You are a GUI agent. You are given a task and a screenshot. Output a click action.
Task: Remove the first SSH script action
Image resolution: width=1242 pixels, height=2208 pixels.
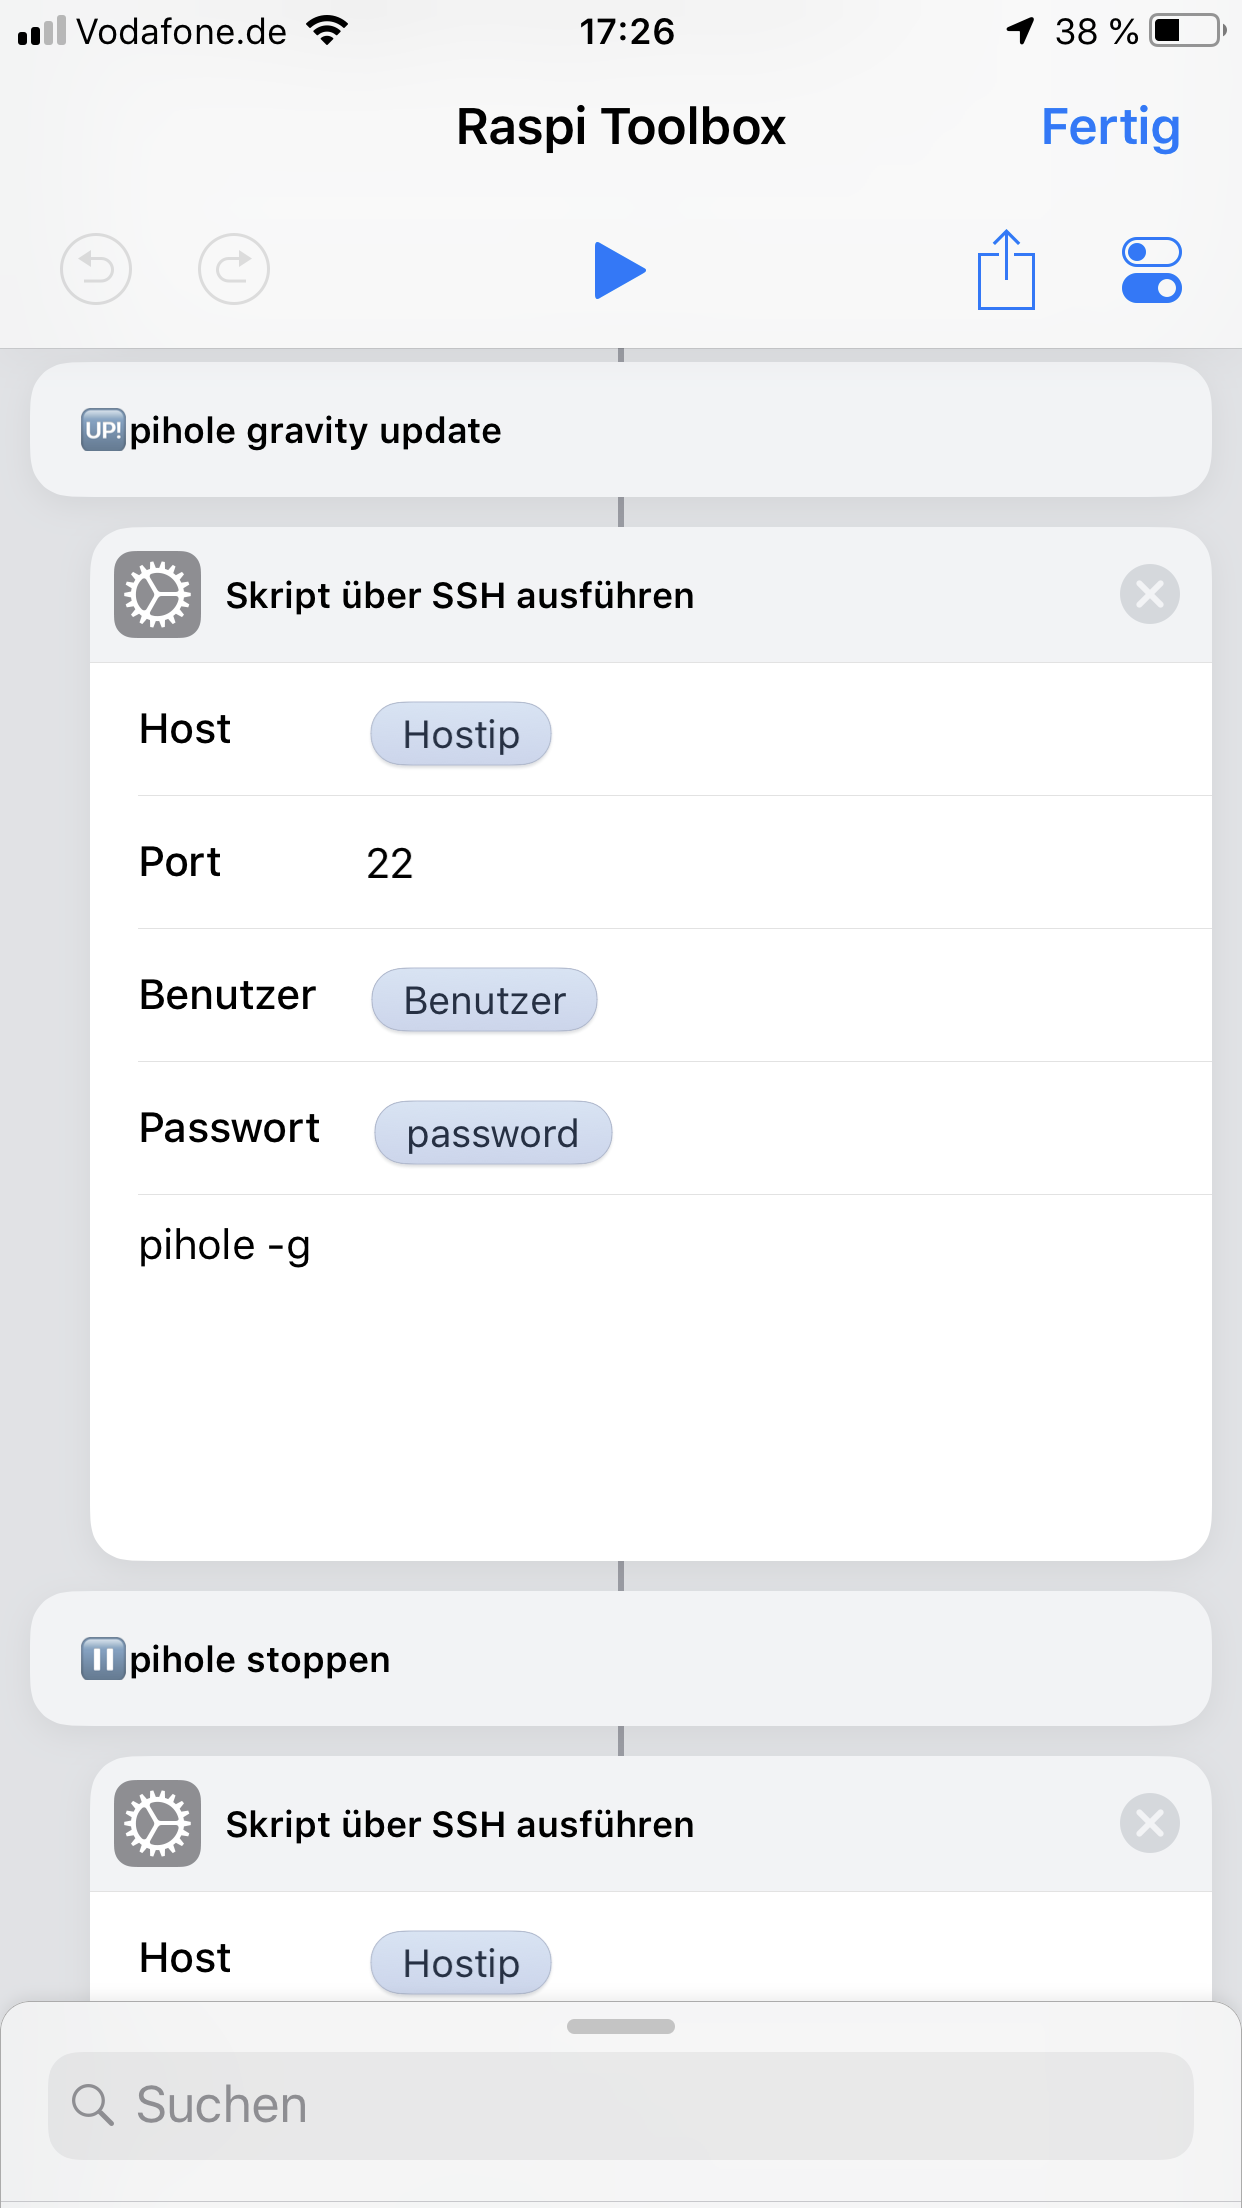(1150, 595)
